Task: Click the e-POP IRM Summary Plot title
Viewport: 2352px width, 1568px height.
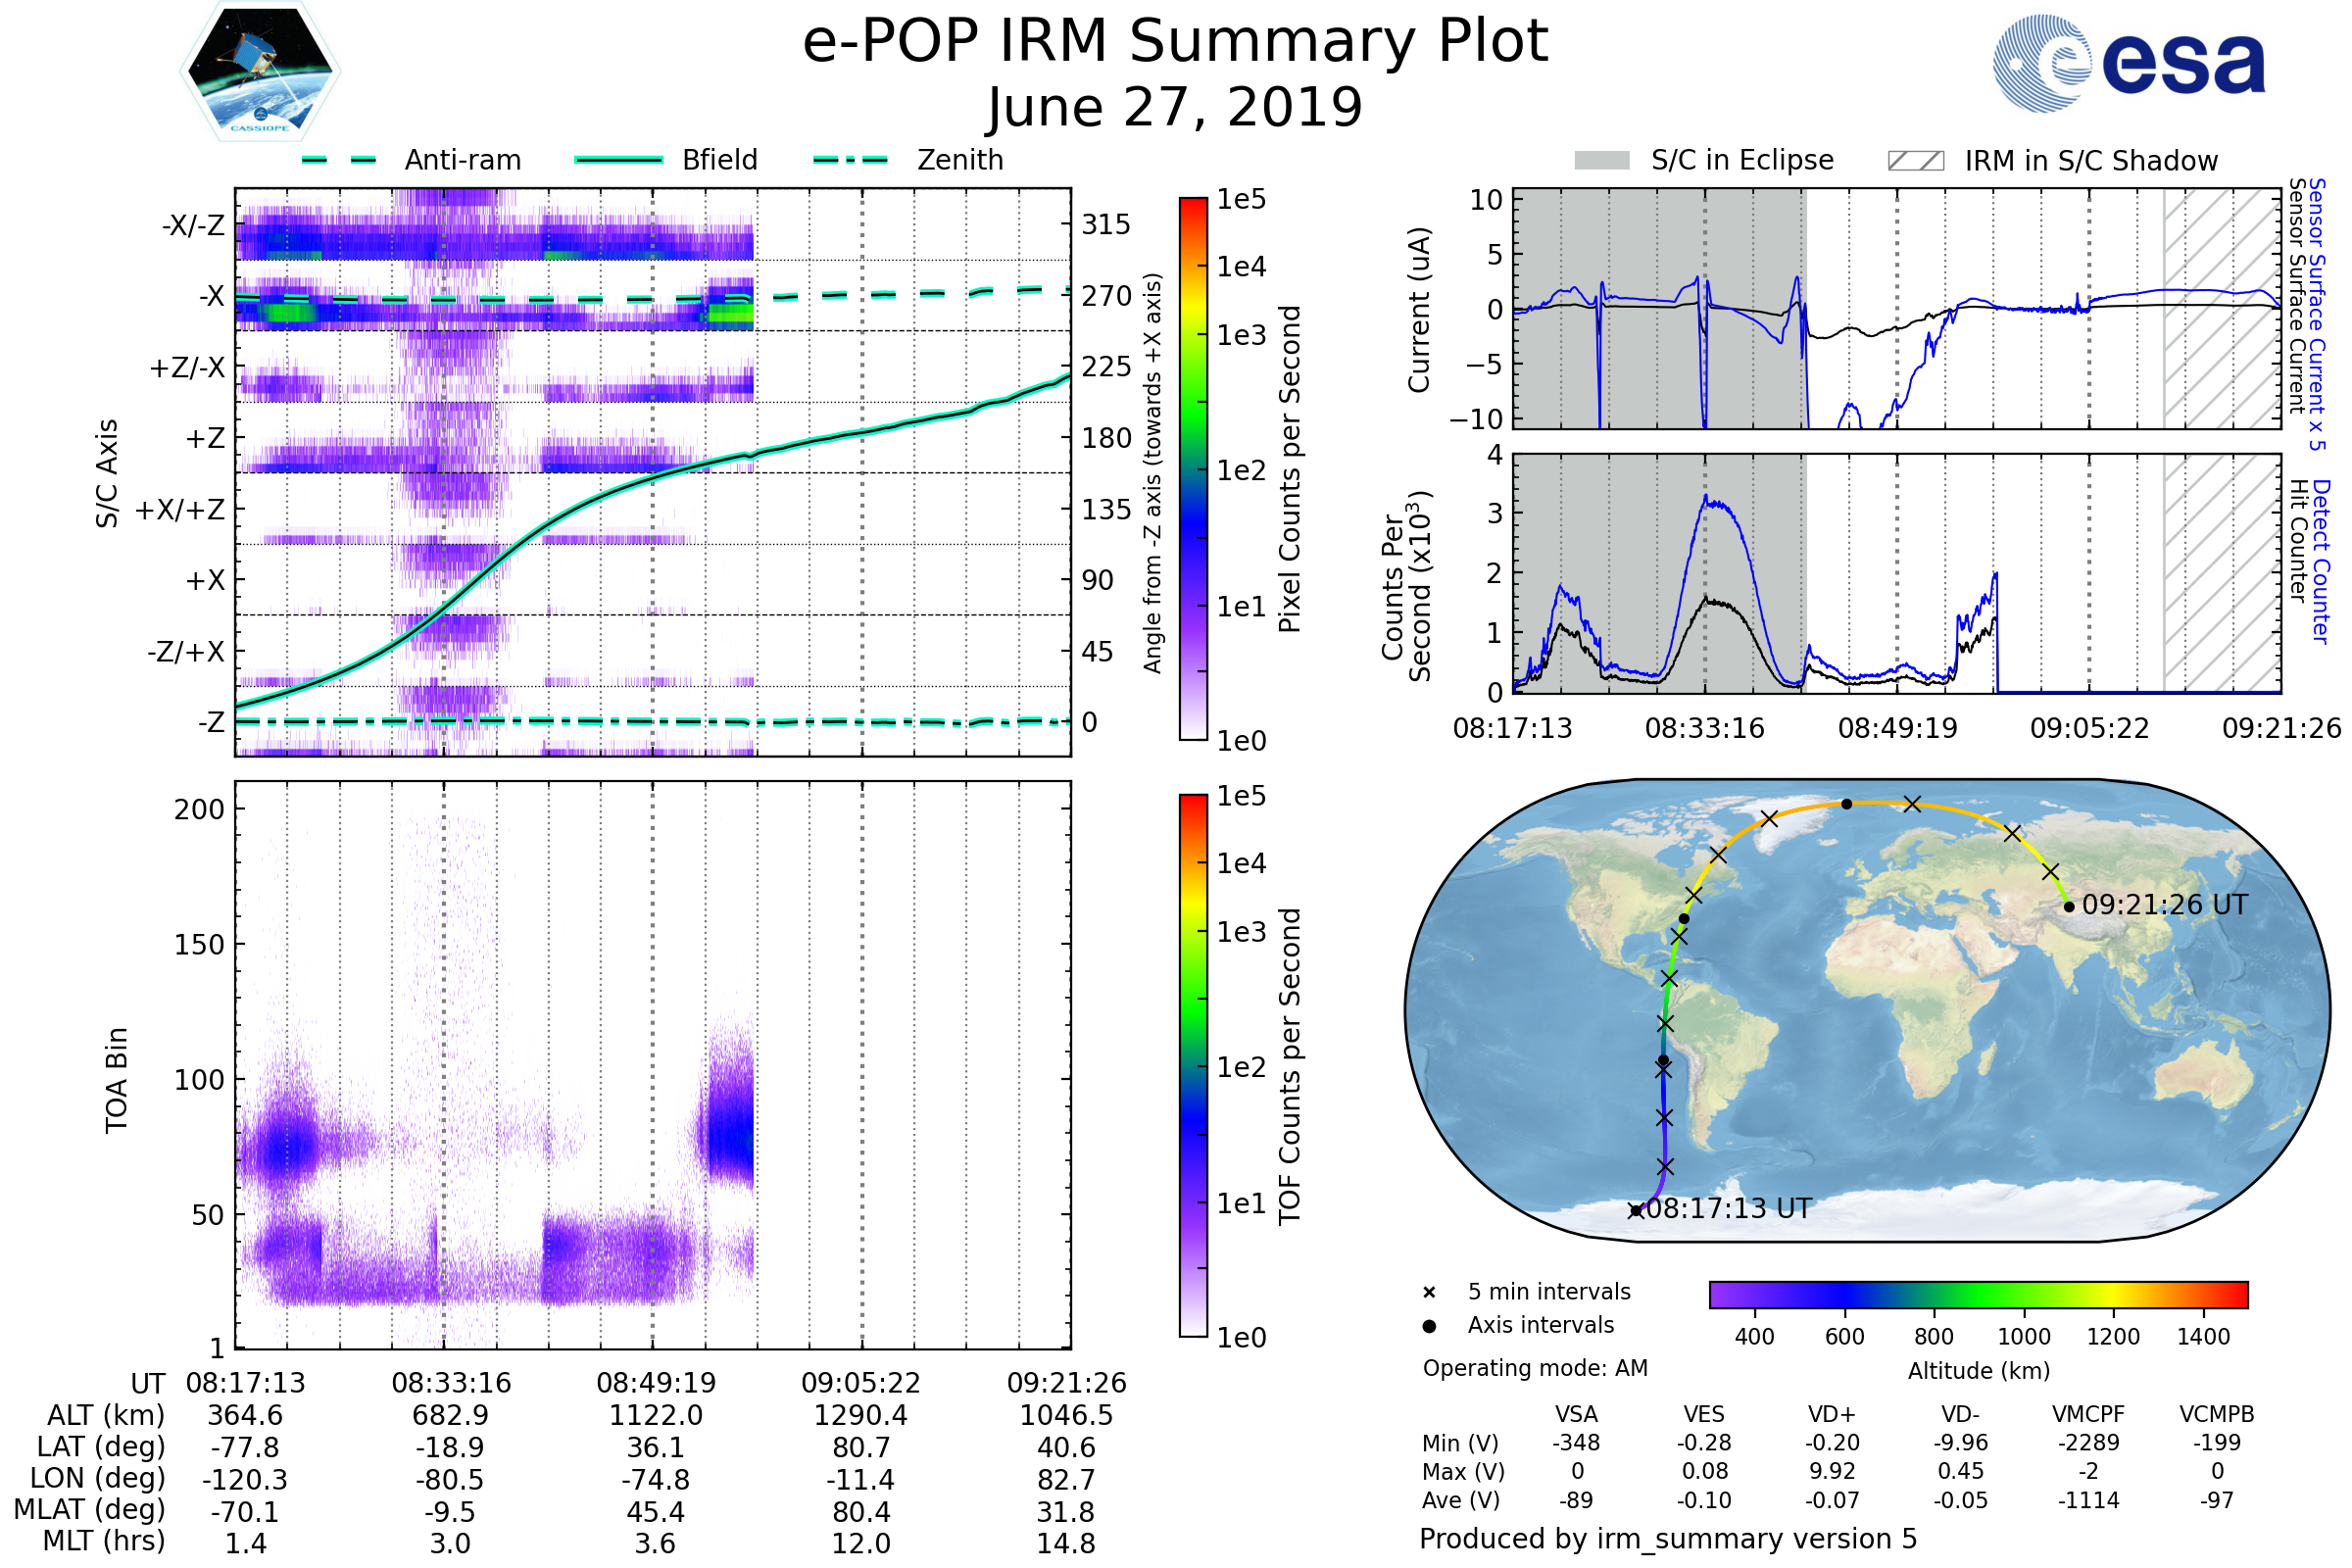Action: coord(1175,42)
